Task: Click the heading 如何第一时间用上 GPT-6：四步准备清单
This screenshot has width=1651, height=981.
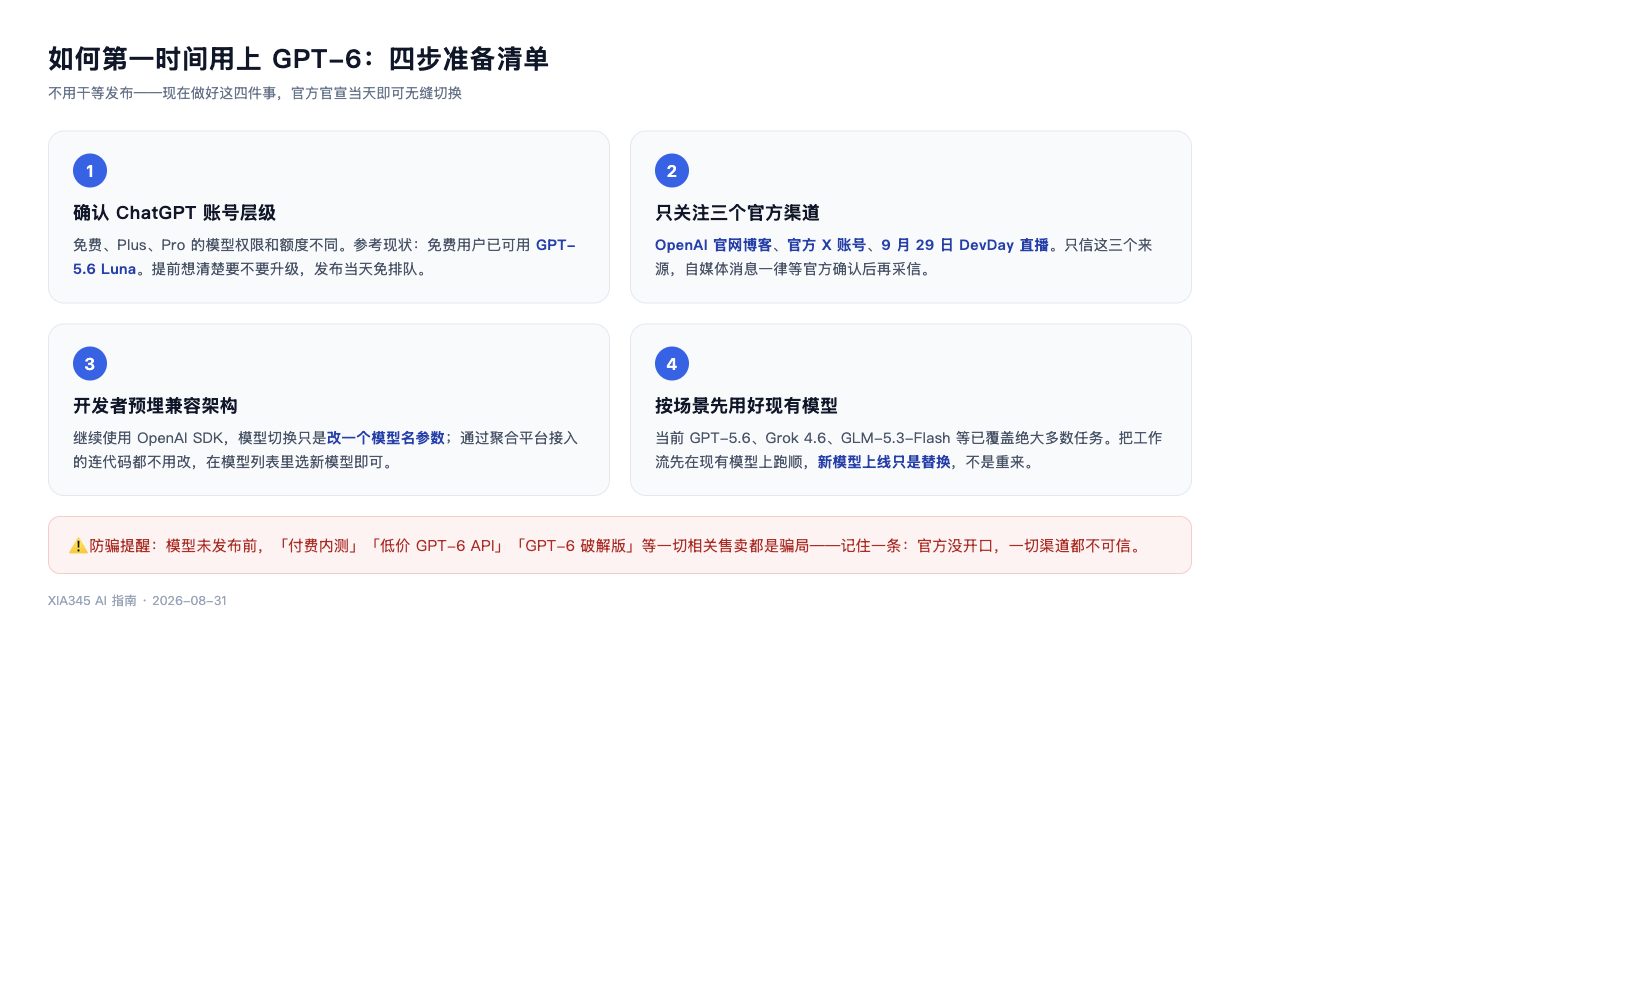Action: click(298, 59)
